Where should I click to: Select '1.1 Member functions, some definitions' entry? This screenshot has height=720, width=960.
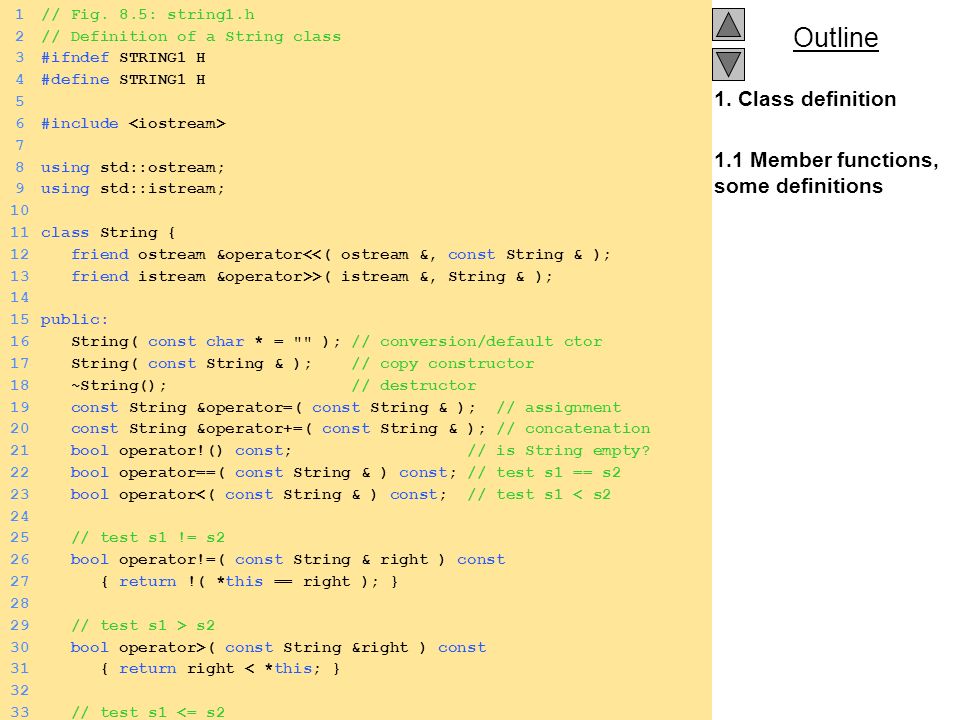(x=826, y=173)
